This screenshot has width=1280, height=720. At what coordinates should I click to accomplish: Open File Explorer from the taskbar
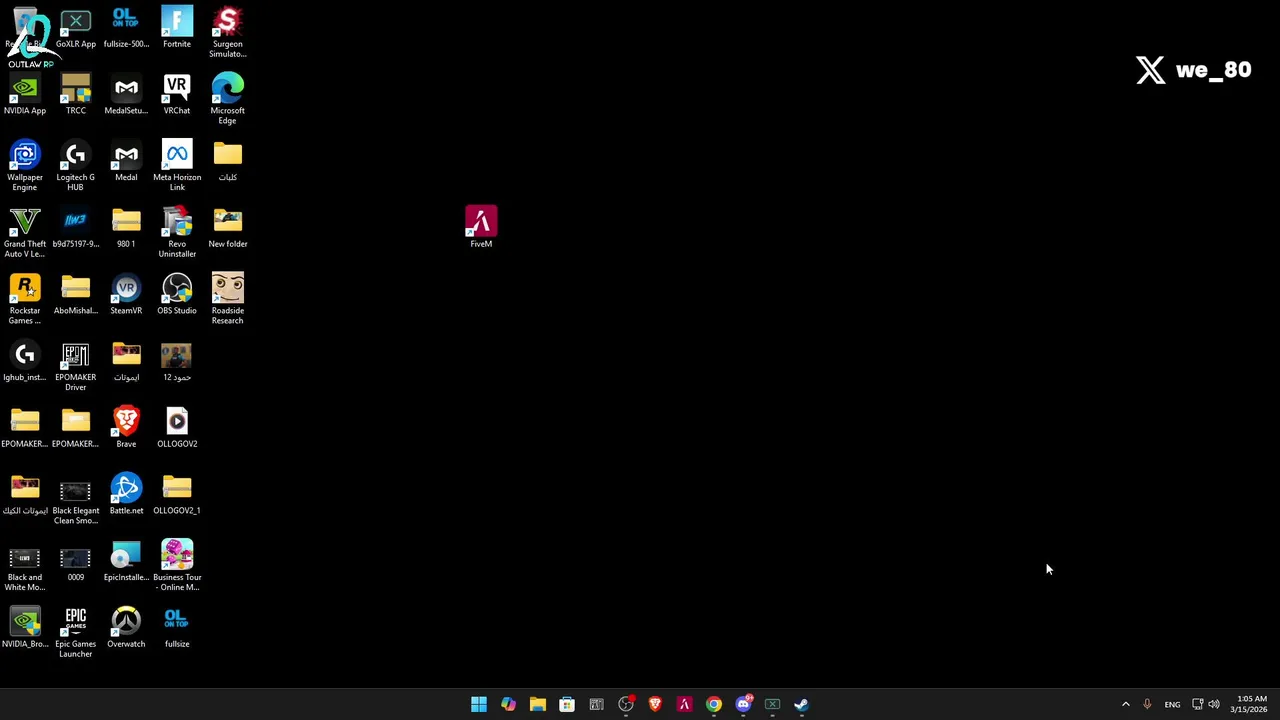538,704
